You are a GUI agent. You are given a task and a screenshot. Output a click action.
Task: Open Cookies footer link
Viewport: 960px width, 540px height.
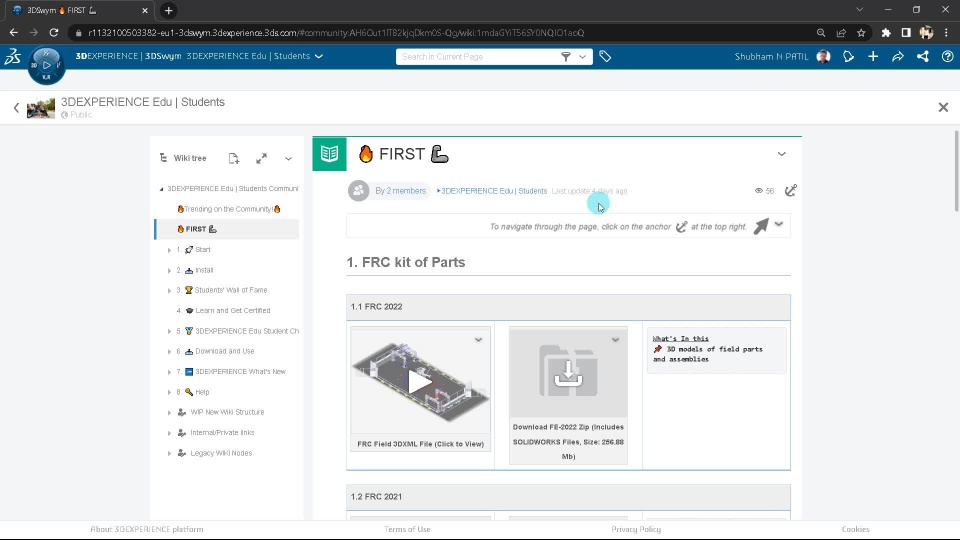point(855,529)
